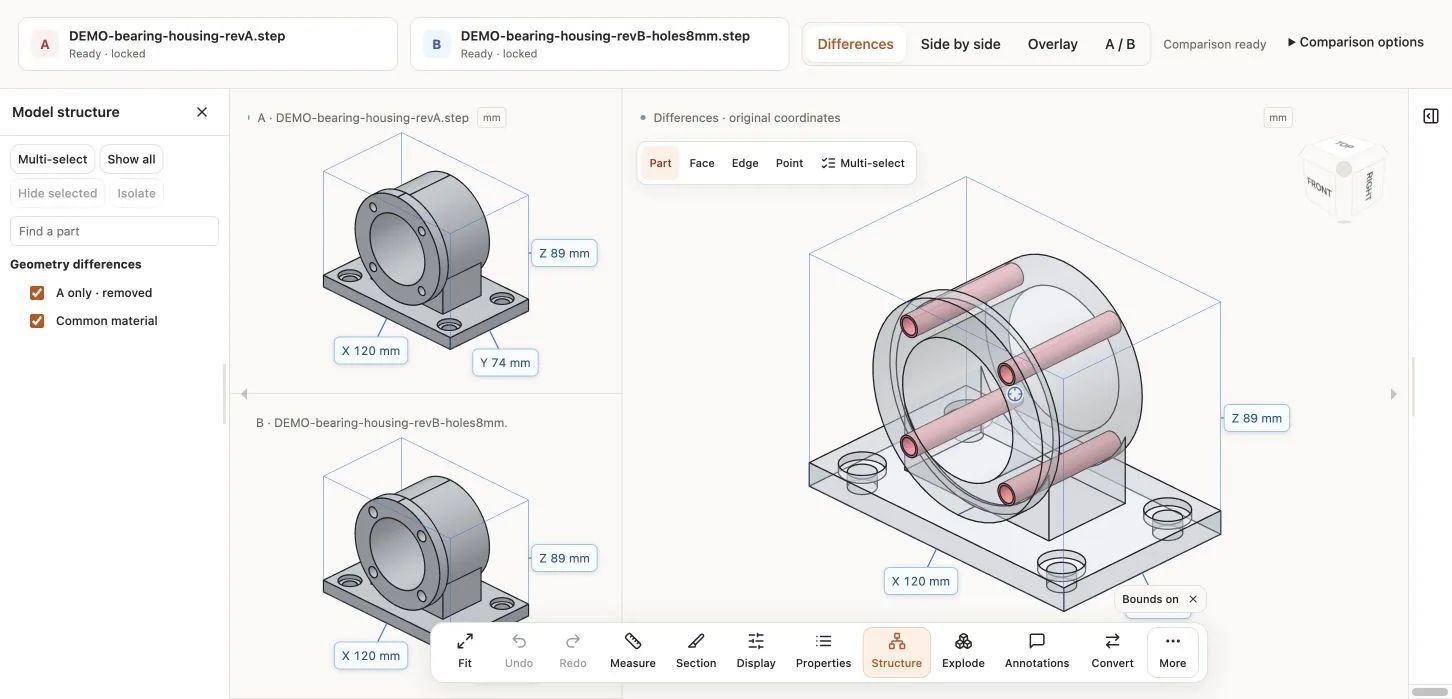Open the Section tool
This screenshot has width=1452, height=699.
pyautogui.click(x=696, y=651)
